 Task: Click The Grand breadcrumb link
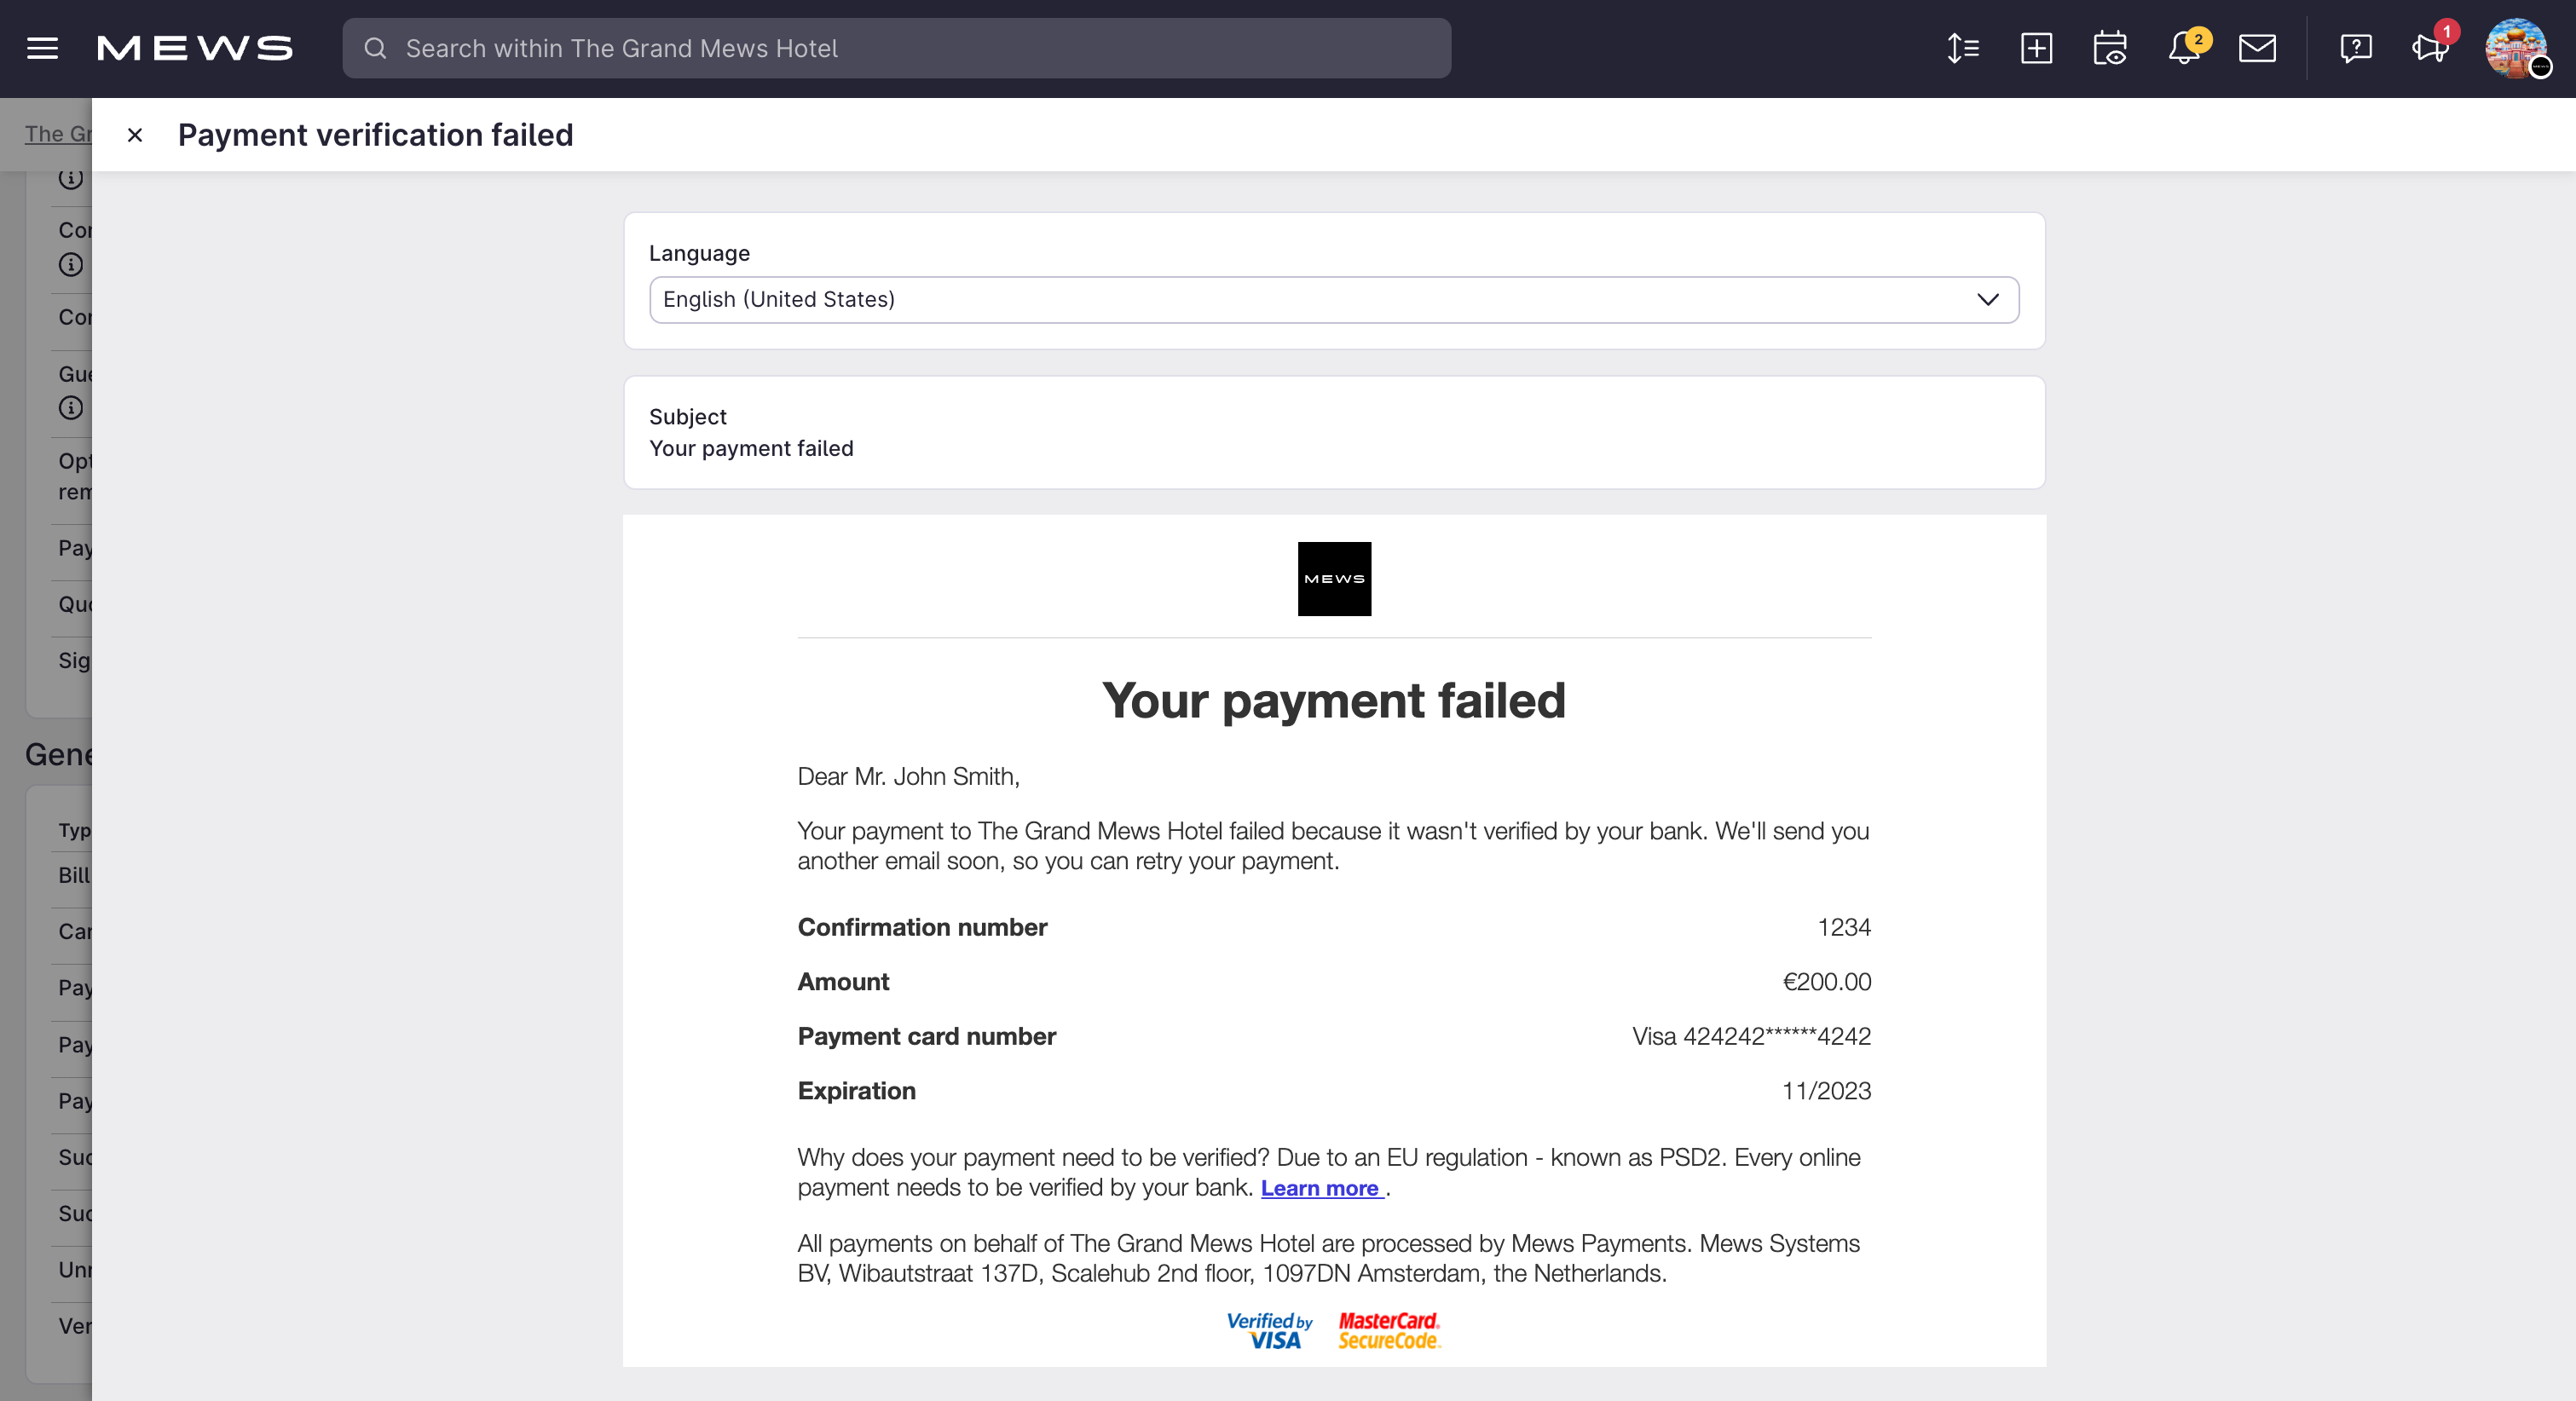(58, 134)
